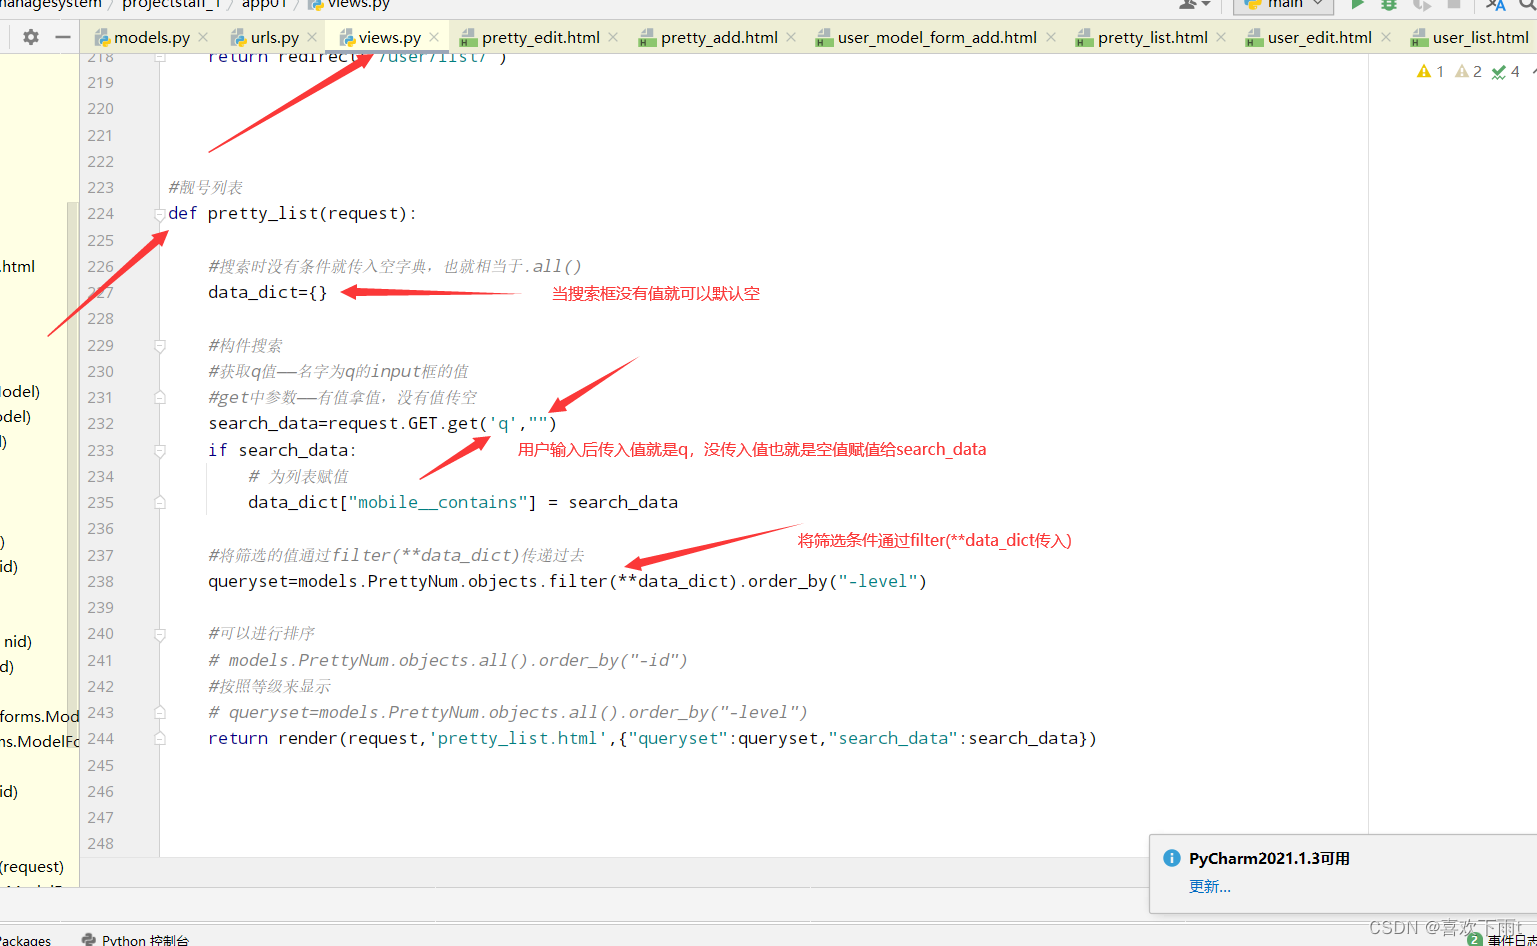Image resolution: width=1537 pixels, height=946 pixels.
Task: Click line number 248 in the gutter
Action: 101,844
